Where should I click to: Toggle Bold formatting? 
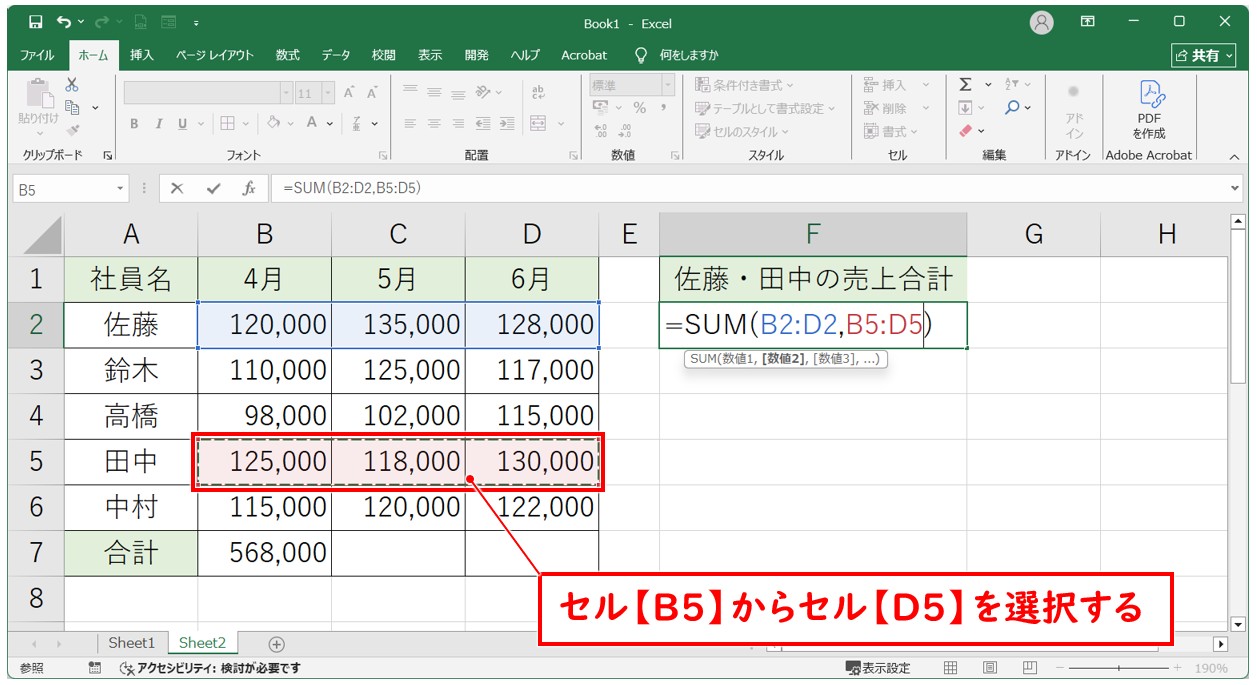(134, 123)
